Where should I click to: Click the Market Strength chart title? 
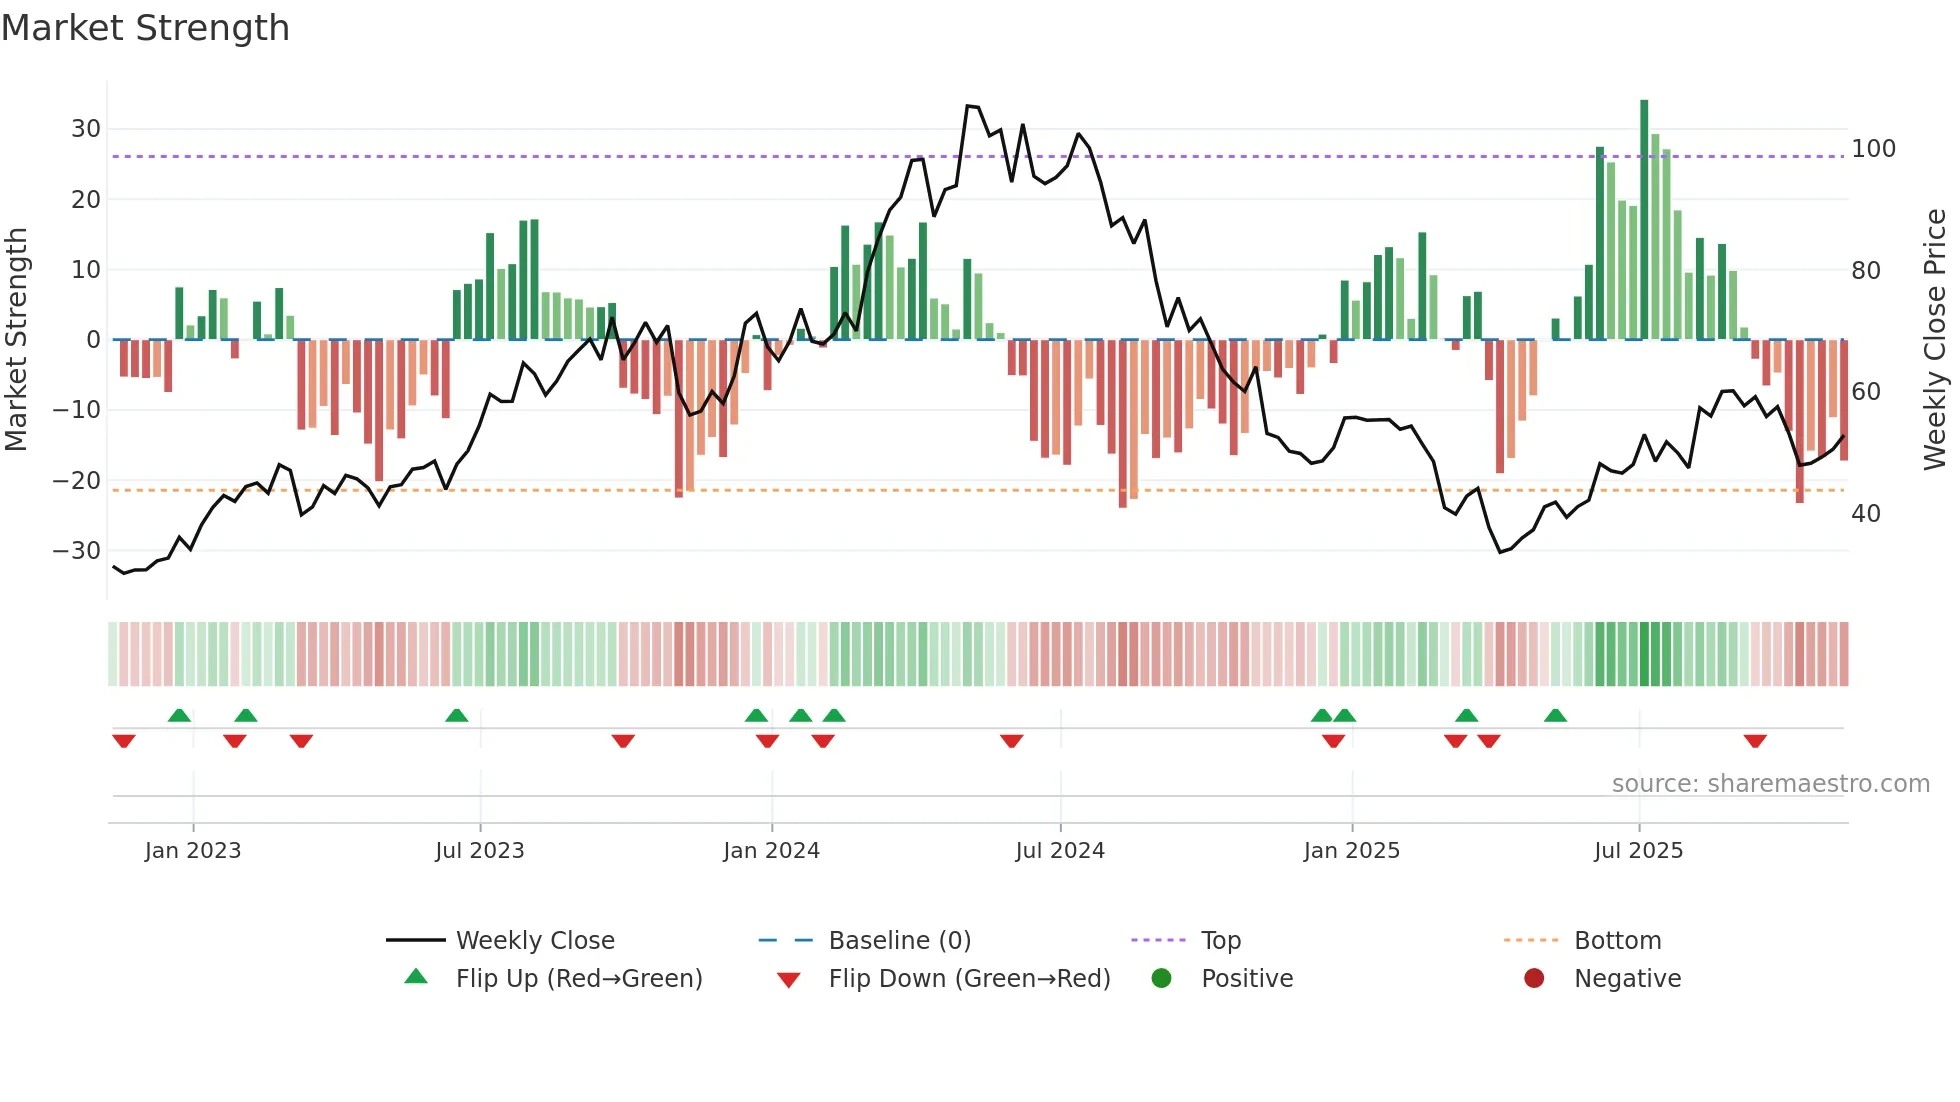pos(146,28)
